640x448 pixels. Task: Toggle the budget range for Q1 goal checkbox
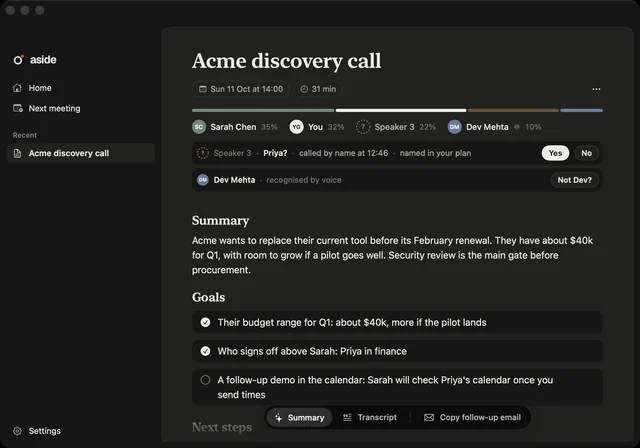(x=205, y=322)
